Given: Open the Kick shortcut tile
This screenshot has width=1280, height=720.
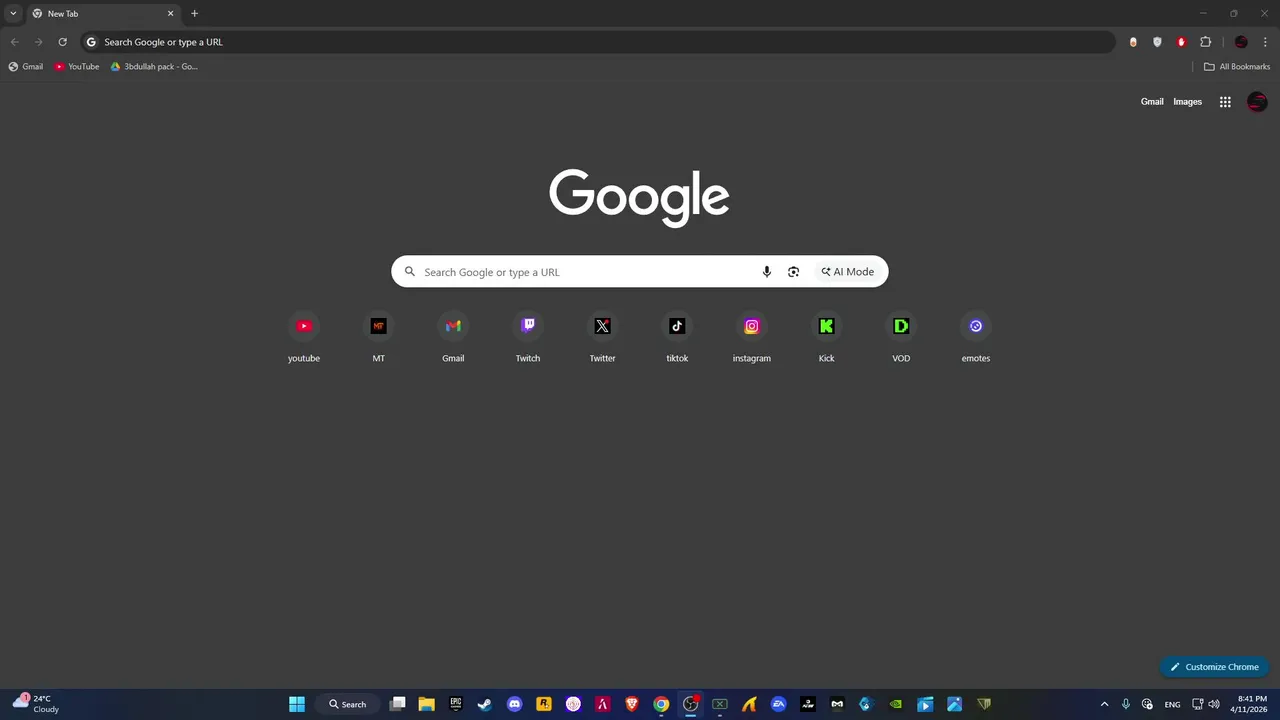Looking at the screenshot, I should tap(826, 338).
